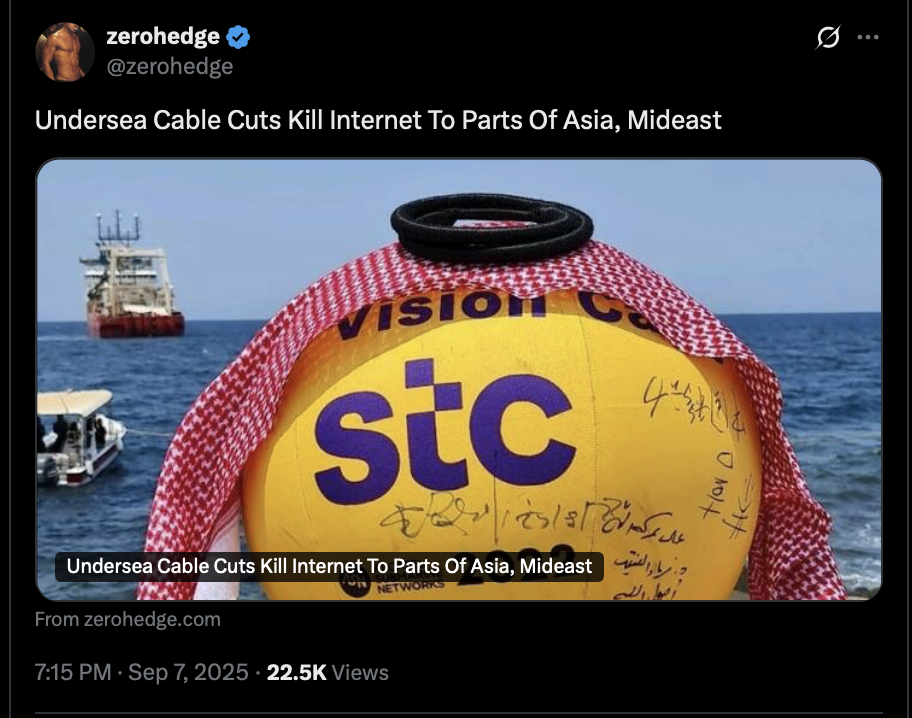
Task: Select the tweet headline text
Action: tap(378, 120)
